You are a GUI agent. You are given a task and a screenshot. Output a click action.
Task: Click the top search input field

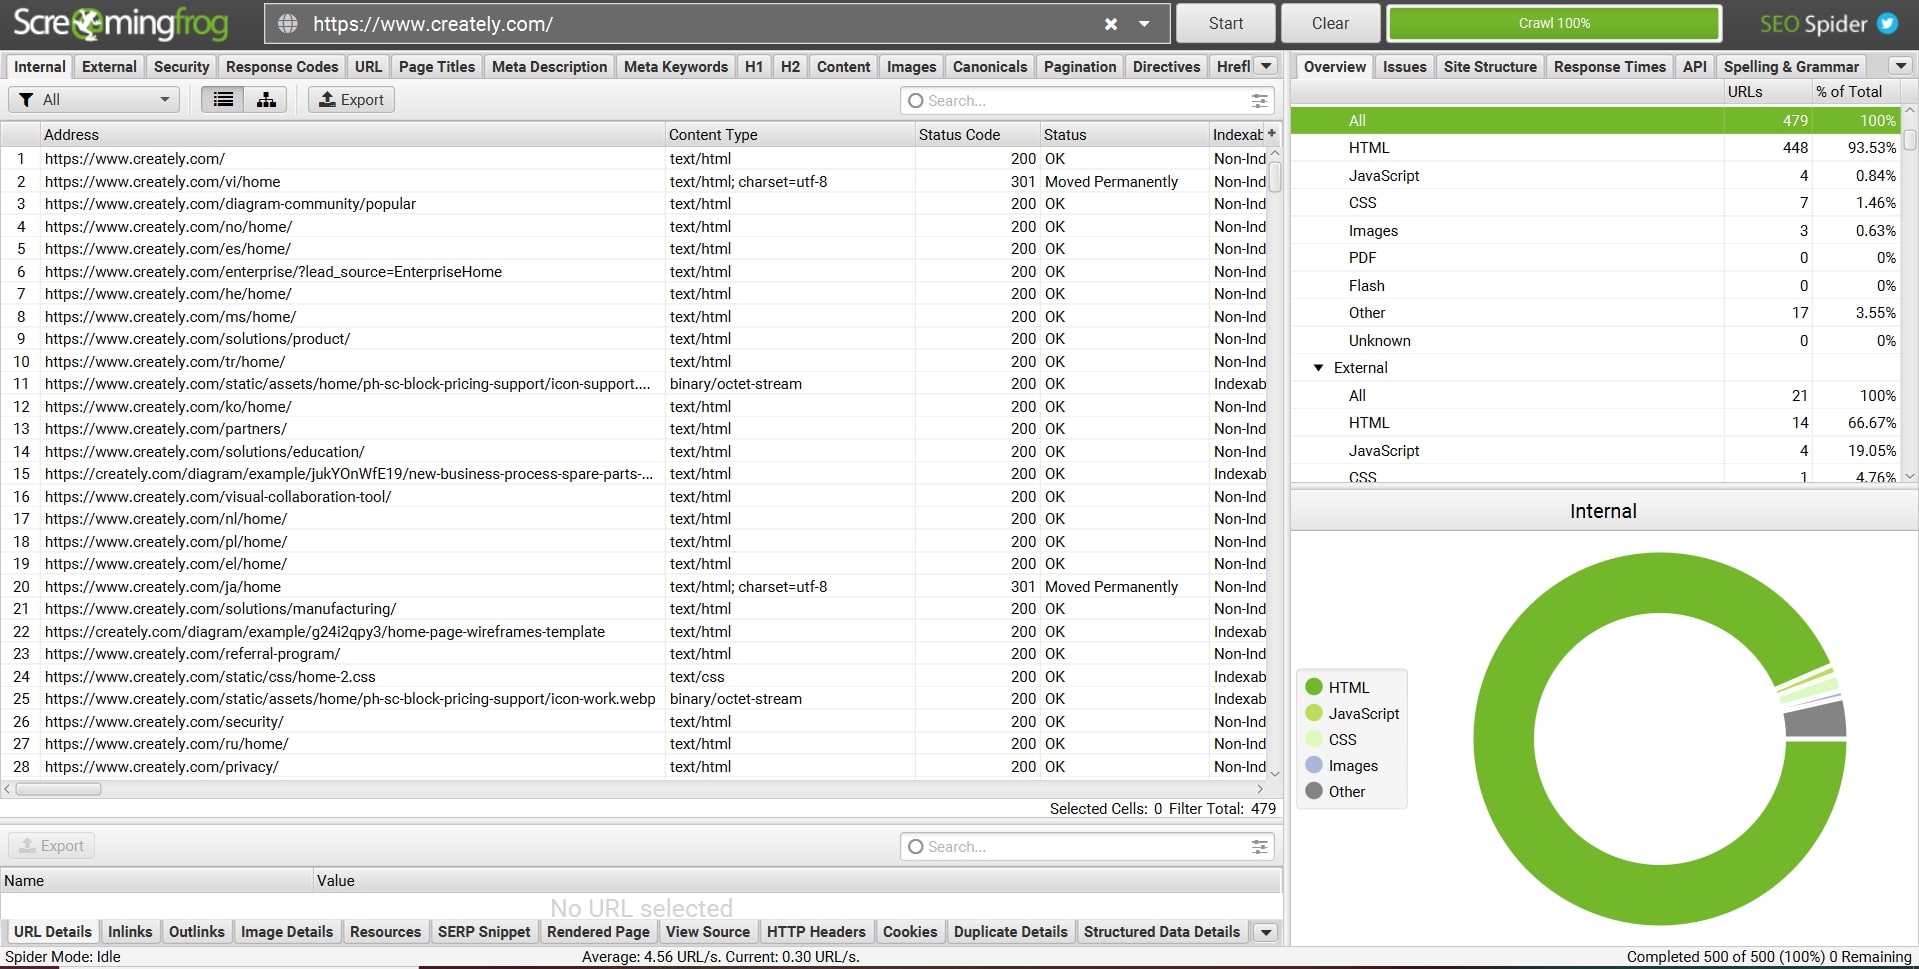(1086, 101)
